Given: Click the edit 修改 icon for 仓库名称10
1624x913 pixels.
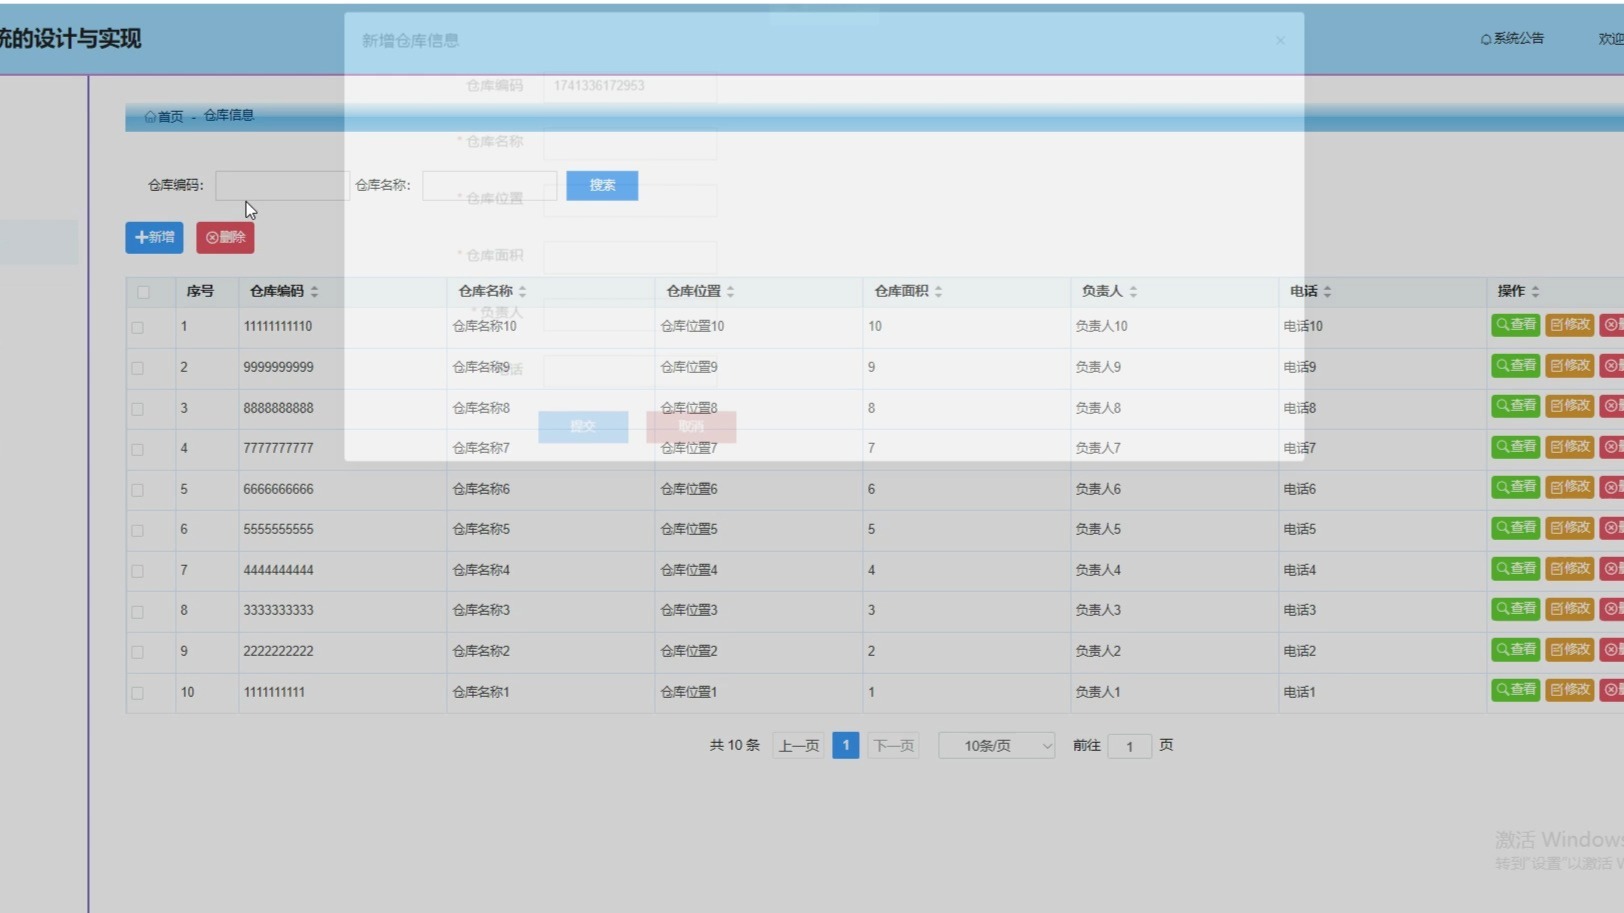Looking at the screenshot, I should [1556, 325].
